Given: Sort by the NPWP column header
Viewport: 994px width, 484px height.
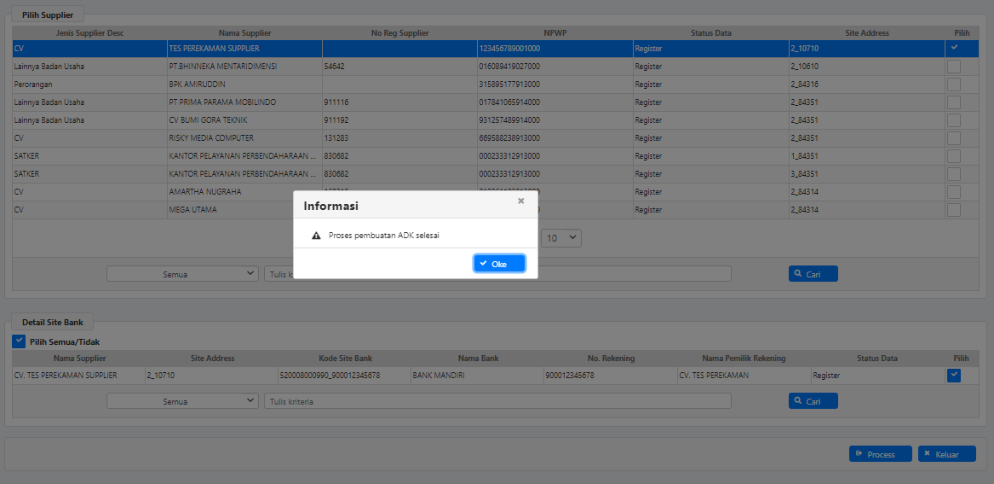Looking at the screenshot, I should (x=555, y=33).
